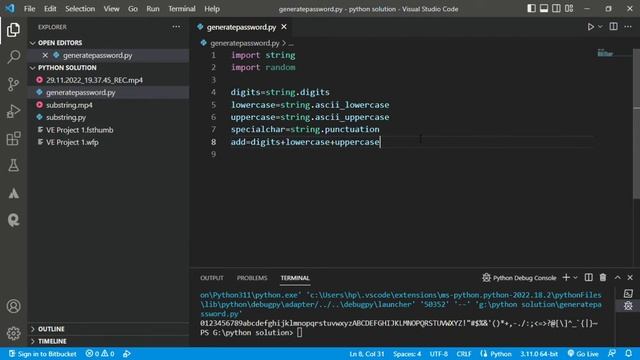Open Explorer Views and More Actions ellipsis
Screen dimensions: 640x360
coord(176,27)
